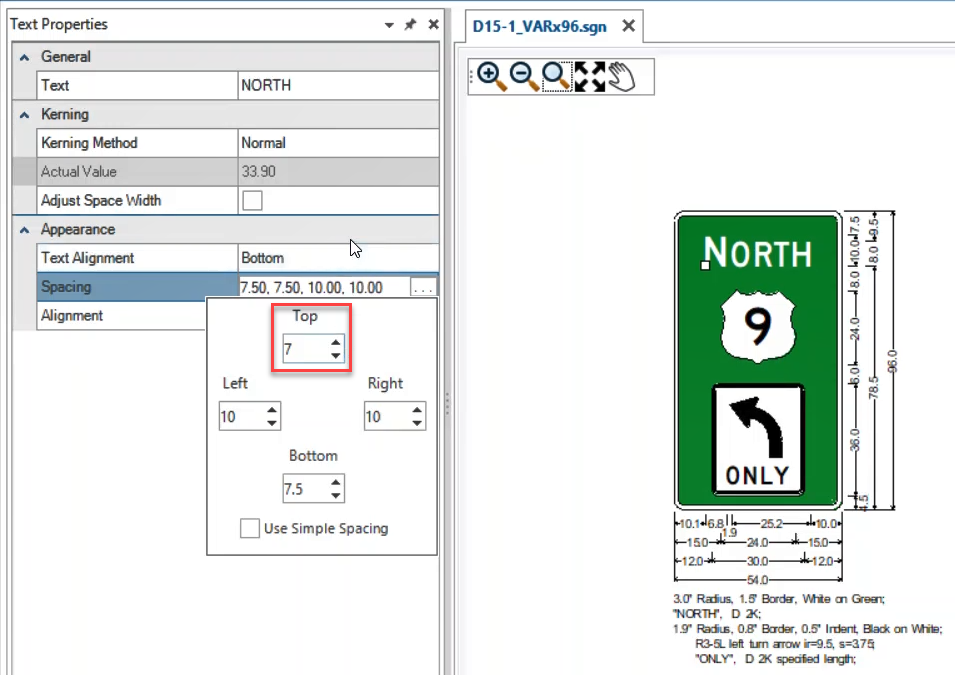Enable the Adjust Space Width checkbox
Screen dimensions: 955x675
(x=253, y=201)
